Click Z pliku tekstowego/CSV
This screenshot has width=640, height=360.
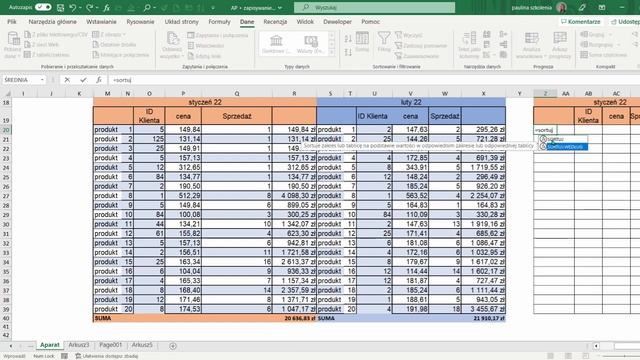56,35
